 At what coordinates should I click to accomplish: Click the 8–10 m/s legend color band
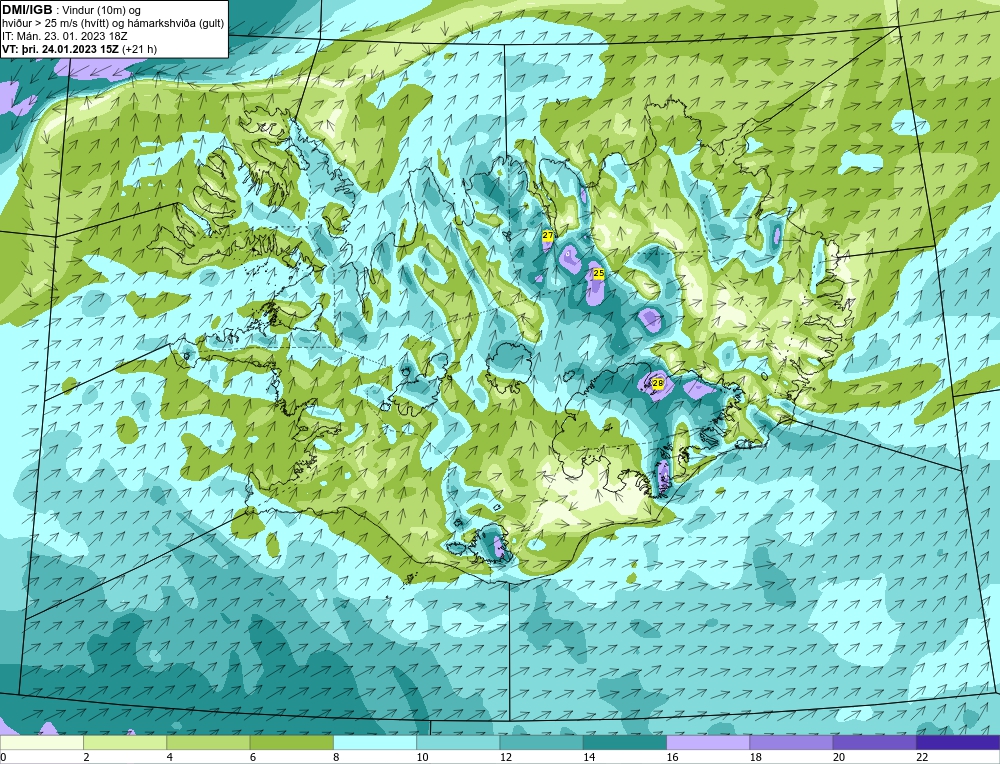[375, 743]
